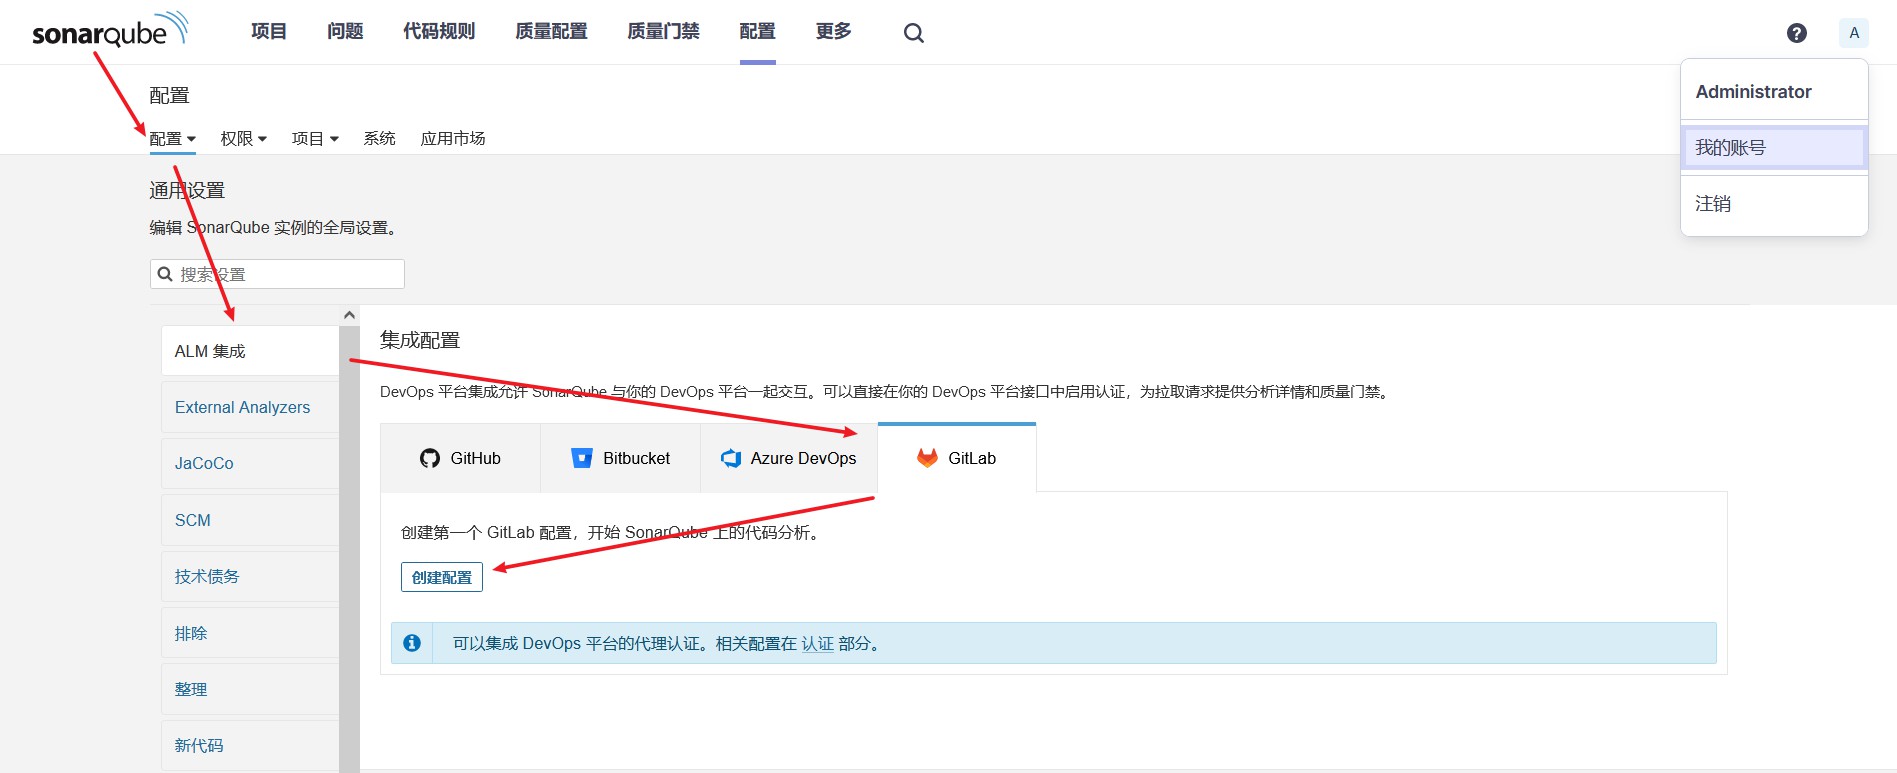This screenshot has width=1897, height=773.
Task: Open the search magnifier in top navigation
Action: pyautogui.click(x=913, y=33)
